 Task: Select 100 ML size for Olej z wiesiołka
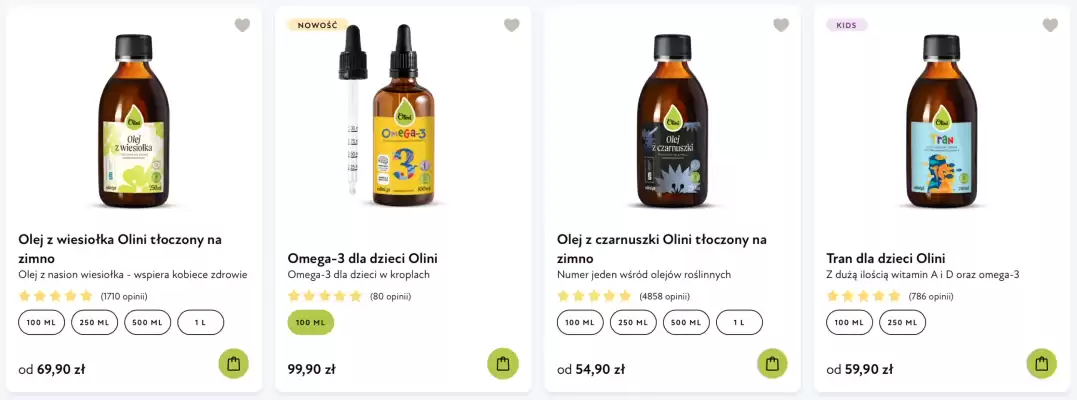click(x=41, y=322)
